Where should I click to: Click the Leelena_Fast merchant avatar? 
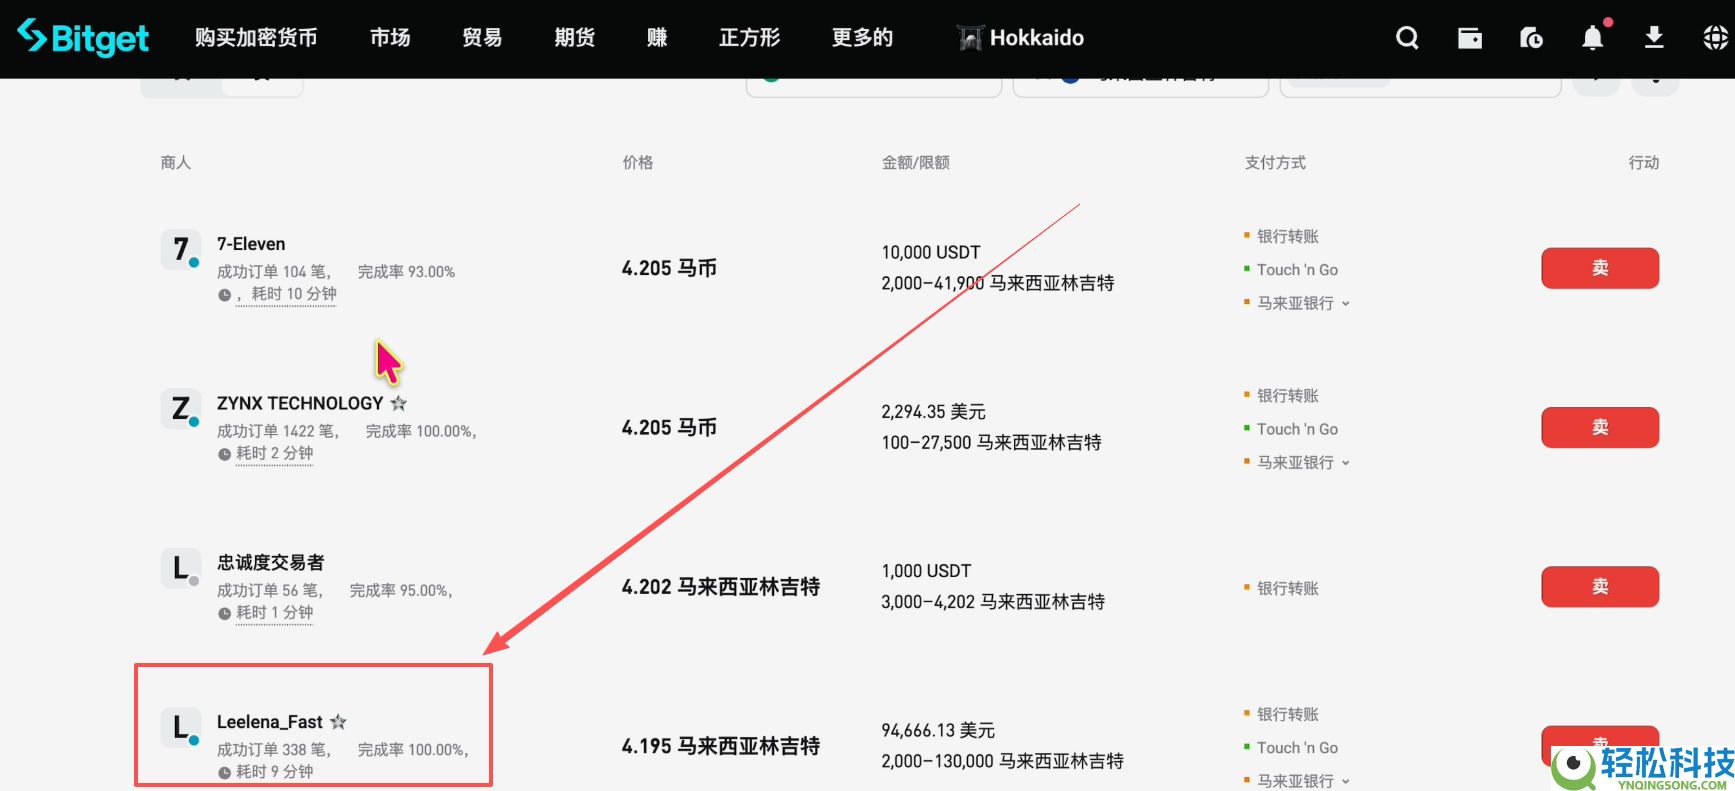[x=180, y=727]
